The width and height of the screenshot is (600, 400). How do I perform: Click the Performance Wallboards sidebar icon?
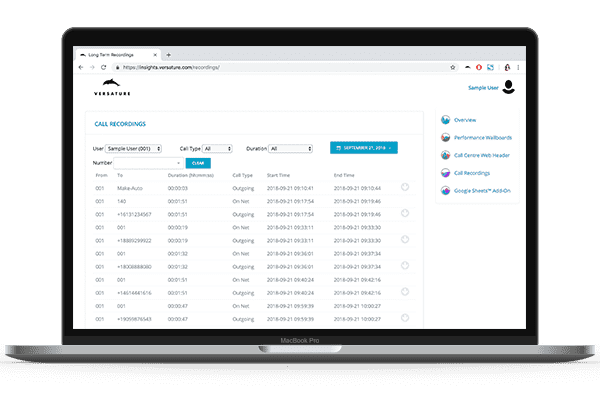tap(445, 138)
